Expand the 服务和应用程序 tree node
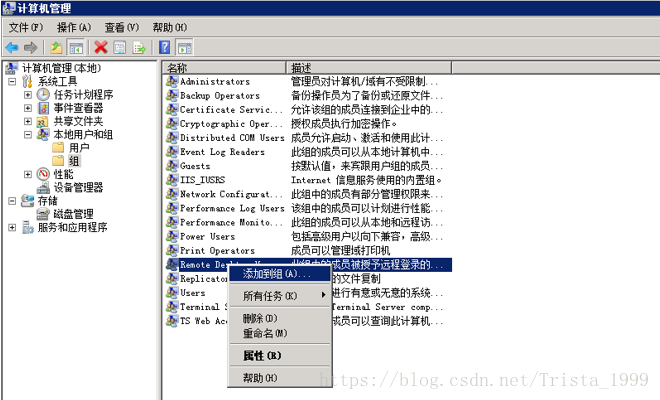This screenshot has height=400, width=660. (12, 227)
